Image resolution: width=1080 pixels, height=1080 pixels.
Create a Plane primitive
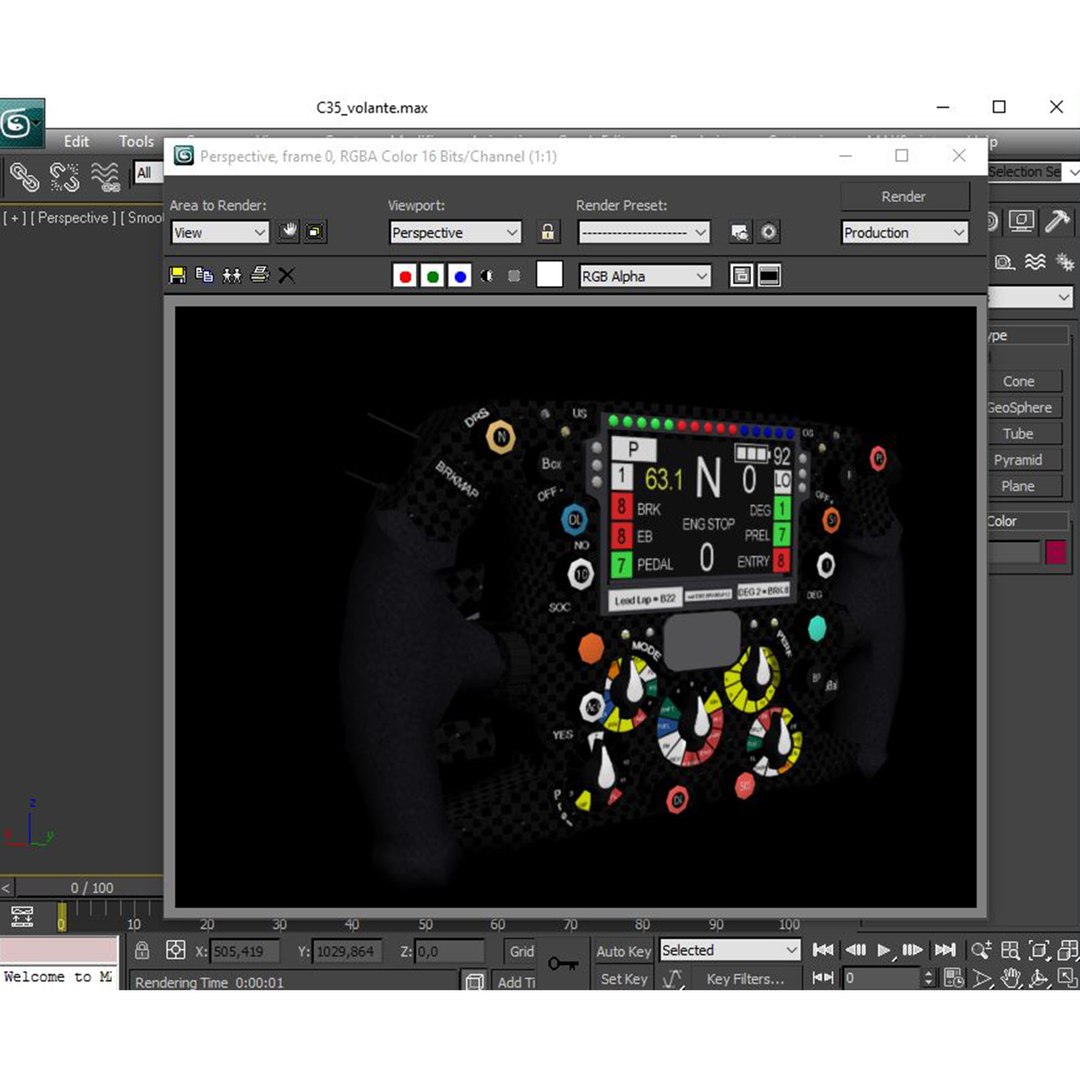point(1019,486)
